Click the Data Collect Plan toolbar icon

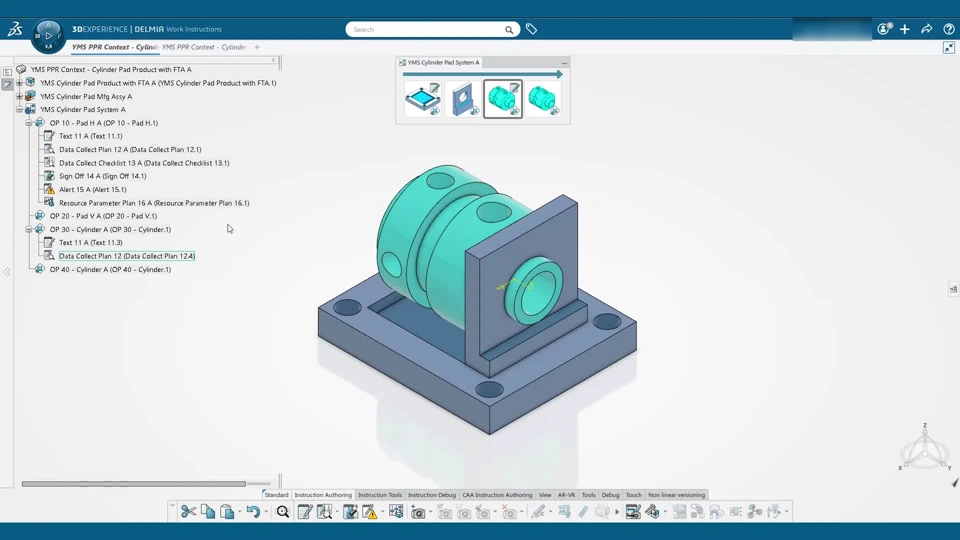point(324,512)
